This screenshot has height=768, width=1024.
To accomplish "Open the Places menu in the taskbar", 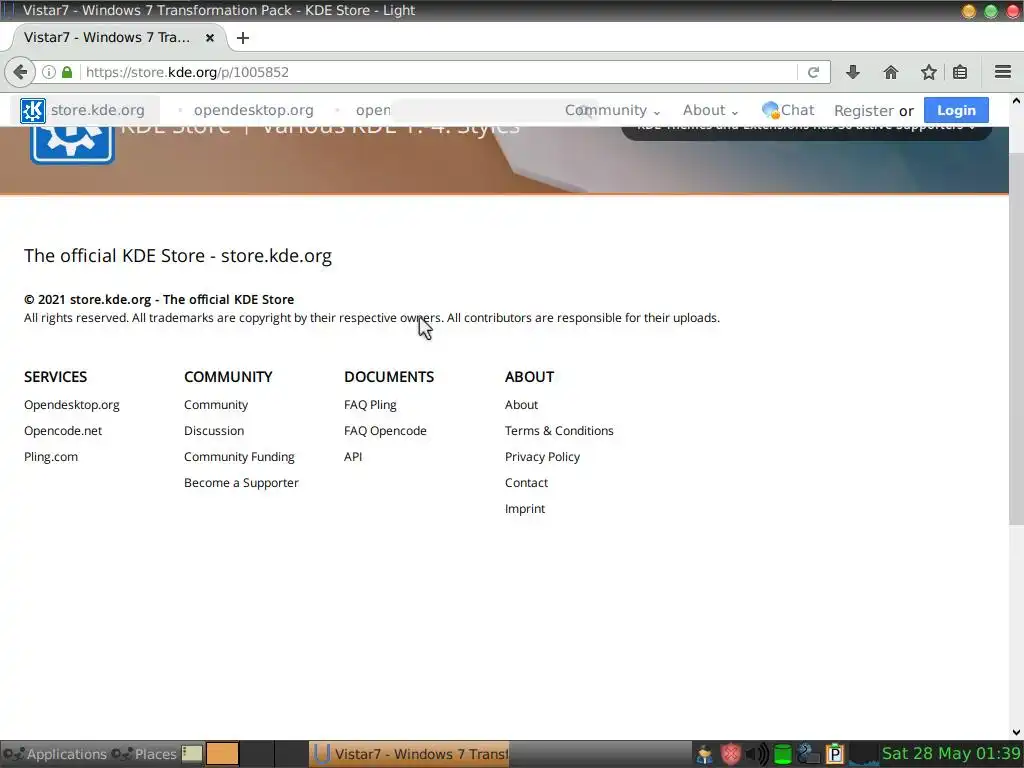I will pos(144,754).
